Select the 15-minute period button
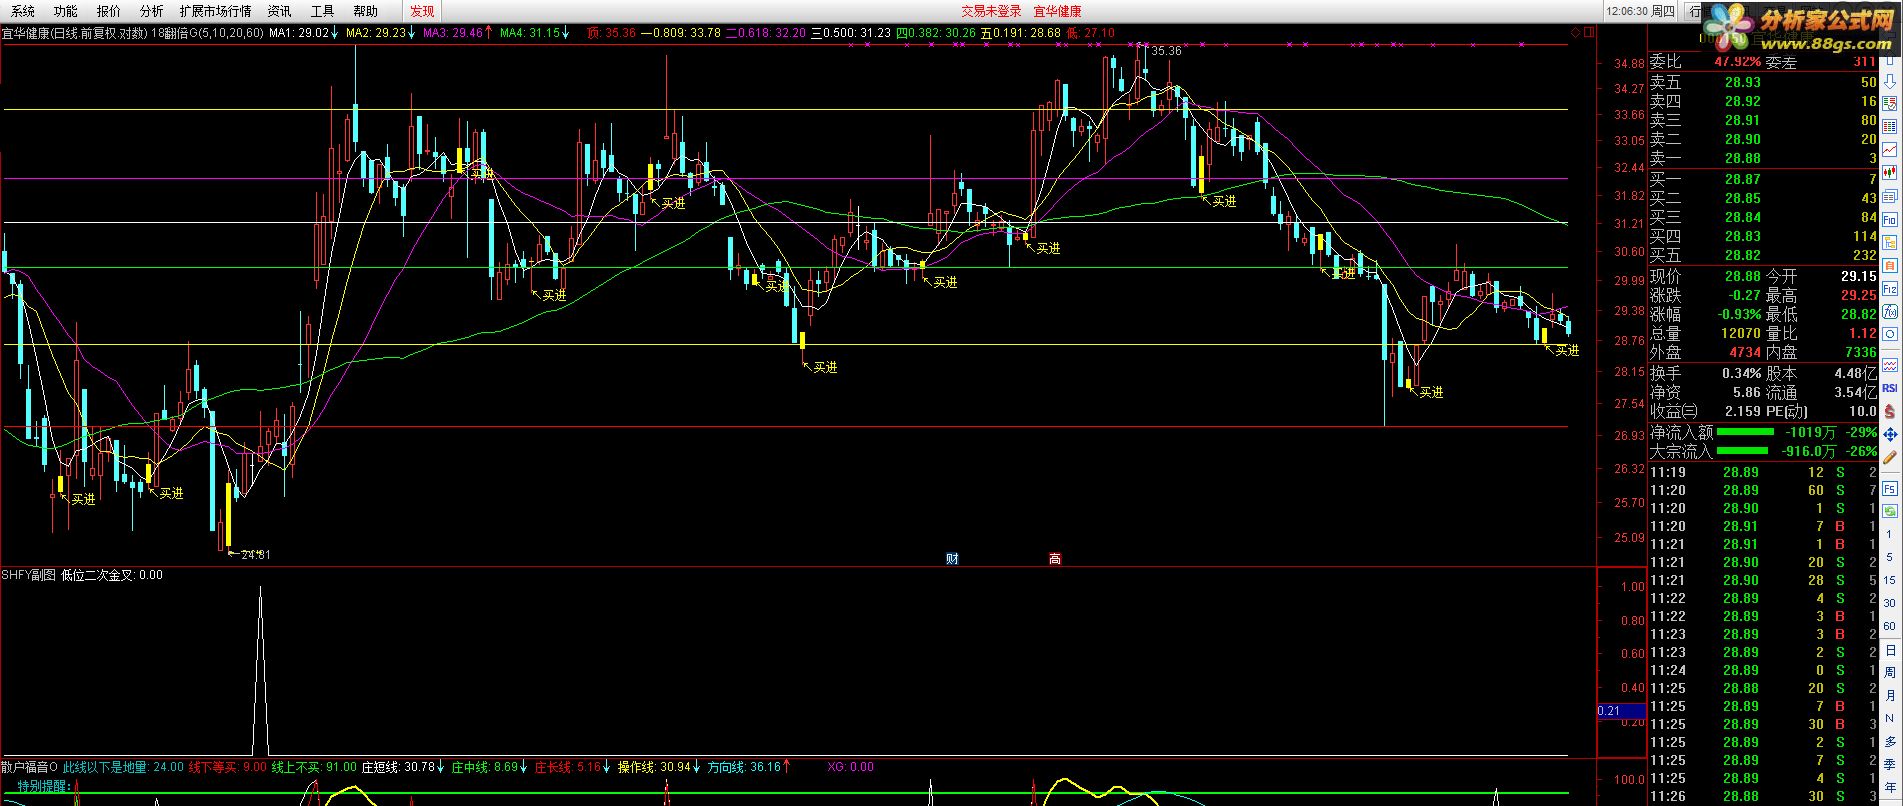The height and width of the screenshot is (806, 1903). [1890, 580]
